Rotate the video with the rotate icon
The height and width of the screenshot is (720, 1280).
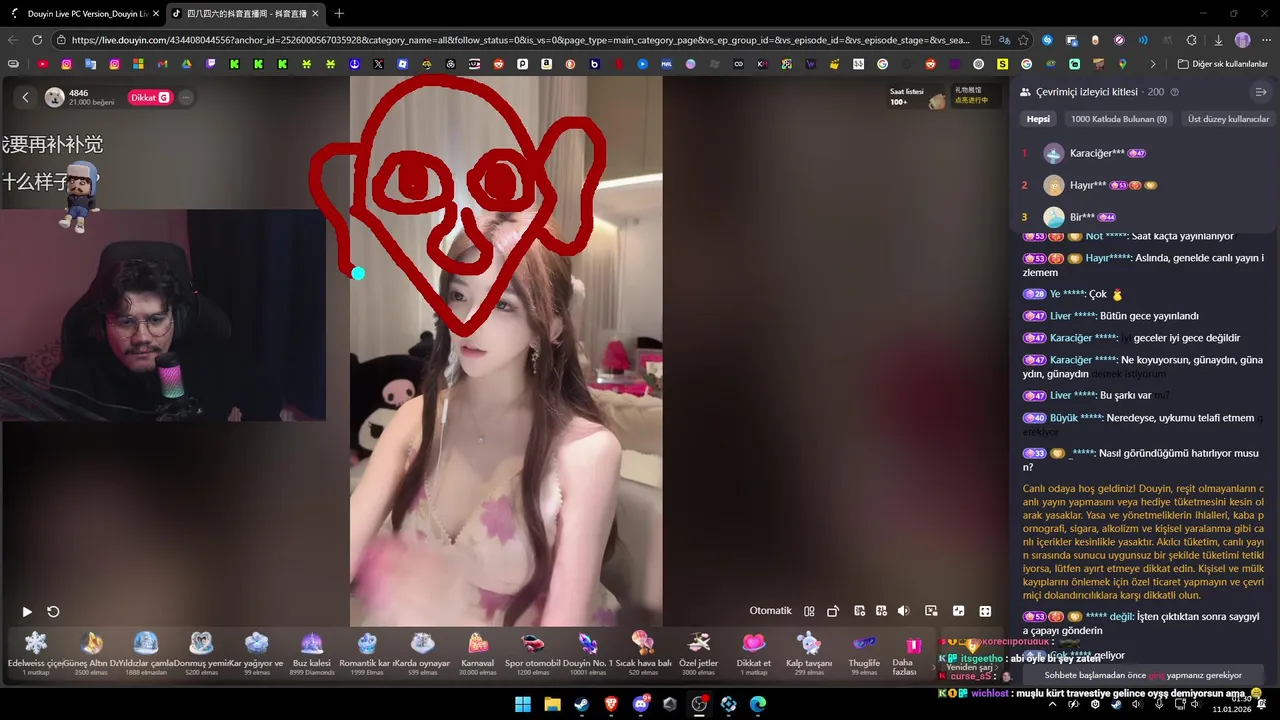point(832,611)
